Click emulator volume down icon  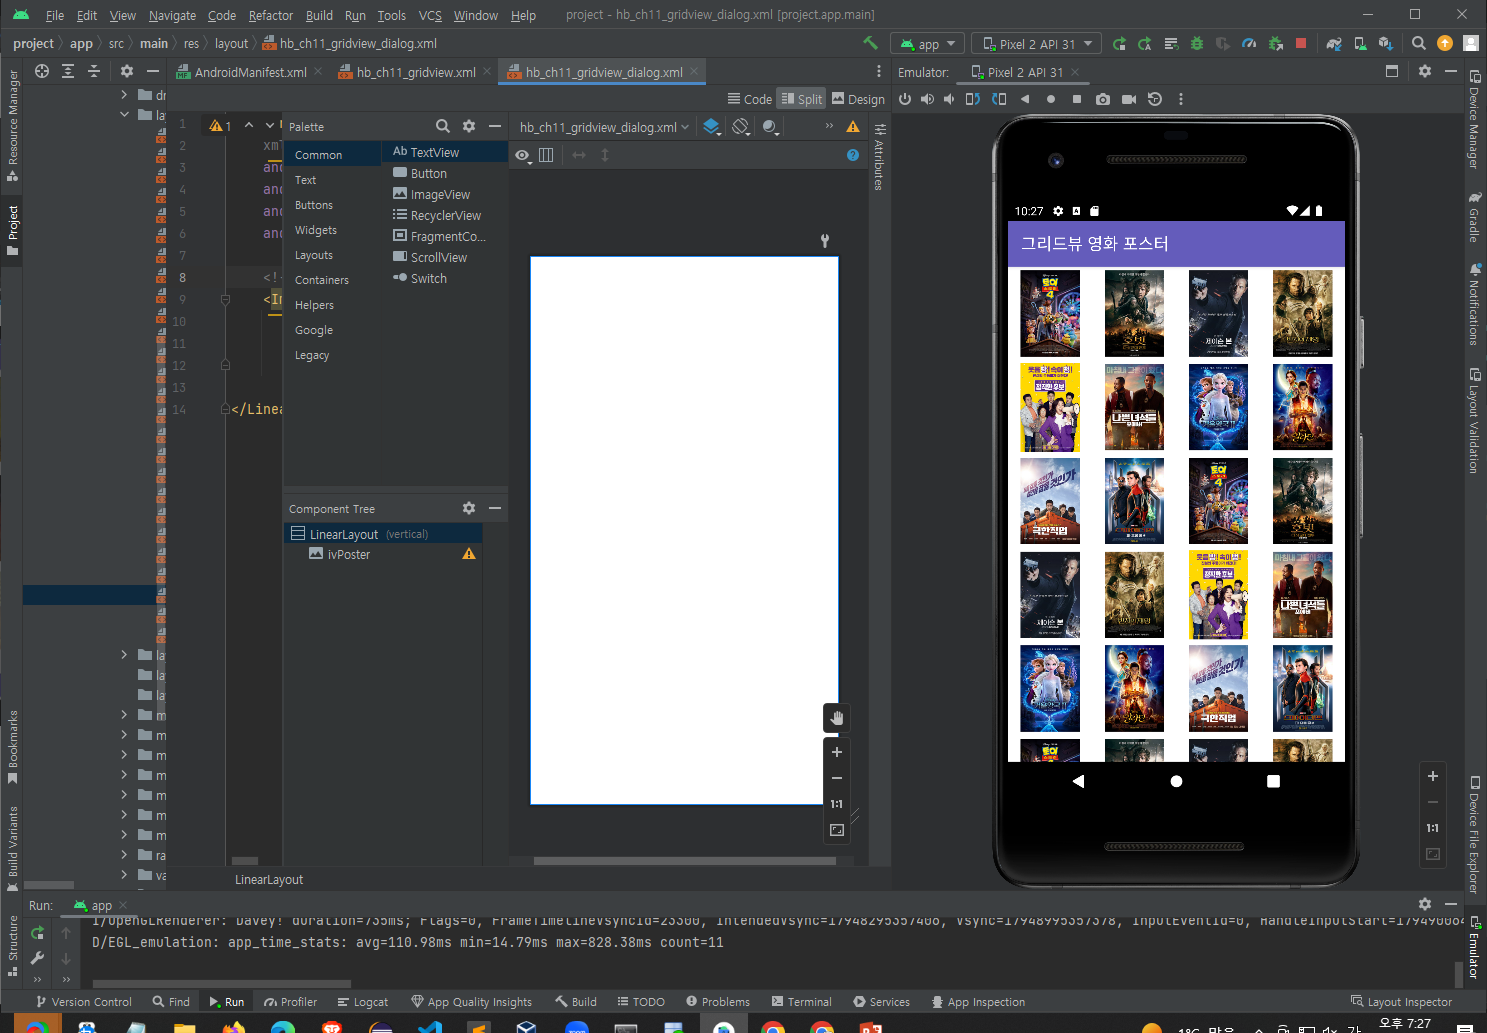949,99
